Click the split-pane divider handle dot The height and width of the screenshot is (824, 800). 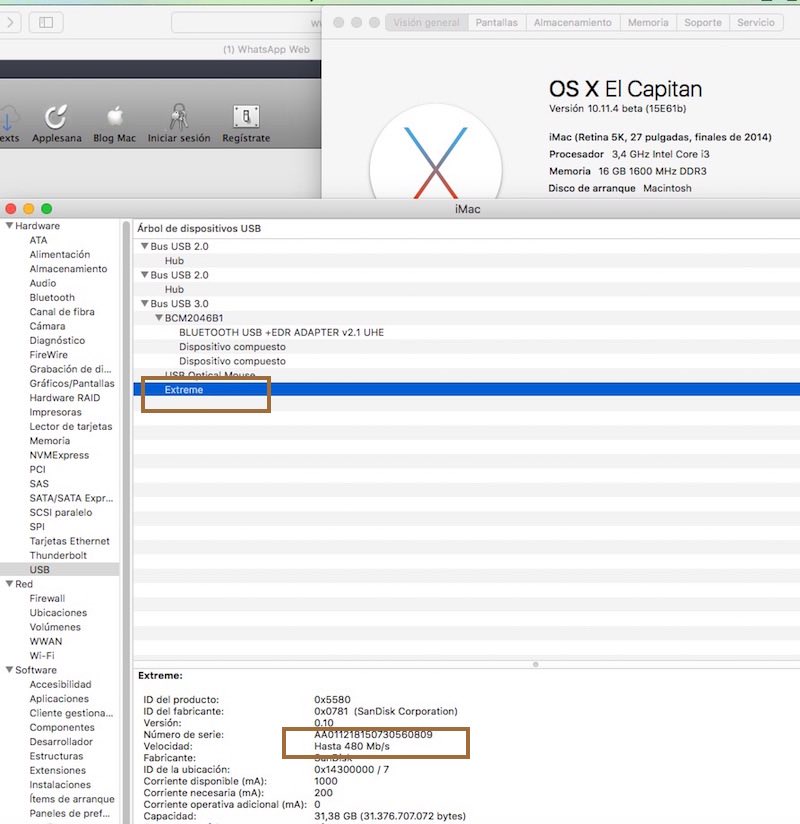click(x=536, y=664)
